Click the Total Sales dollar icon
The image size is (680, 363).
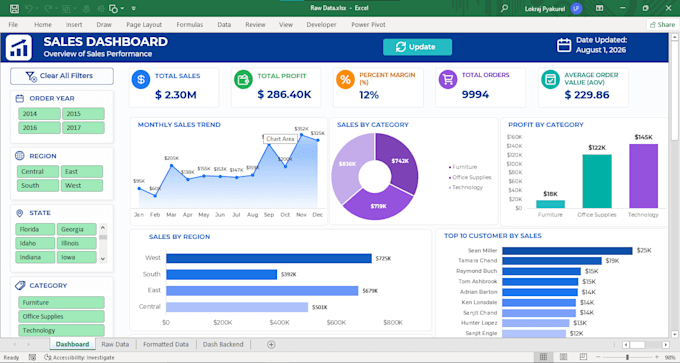point(141,80)
